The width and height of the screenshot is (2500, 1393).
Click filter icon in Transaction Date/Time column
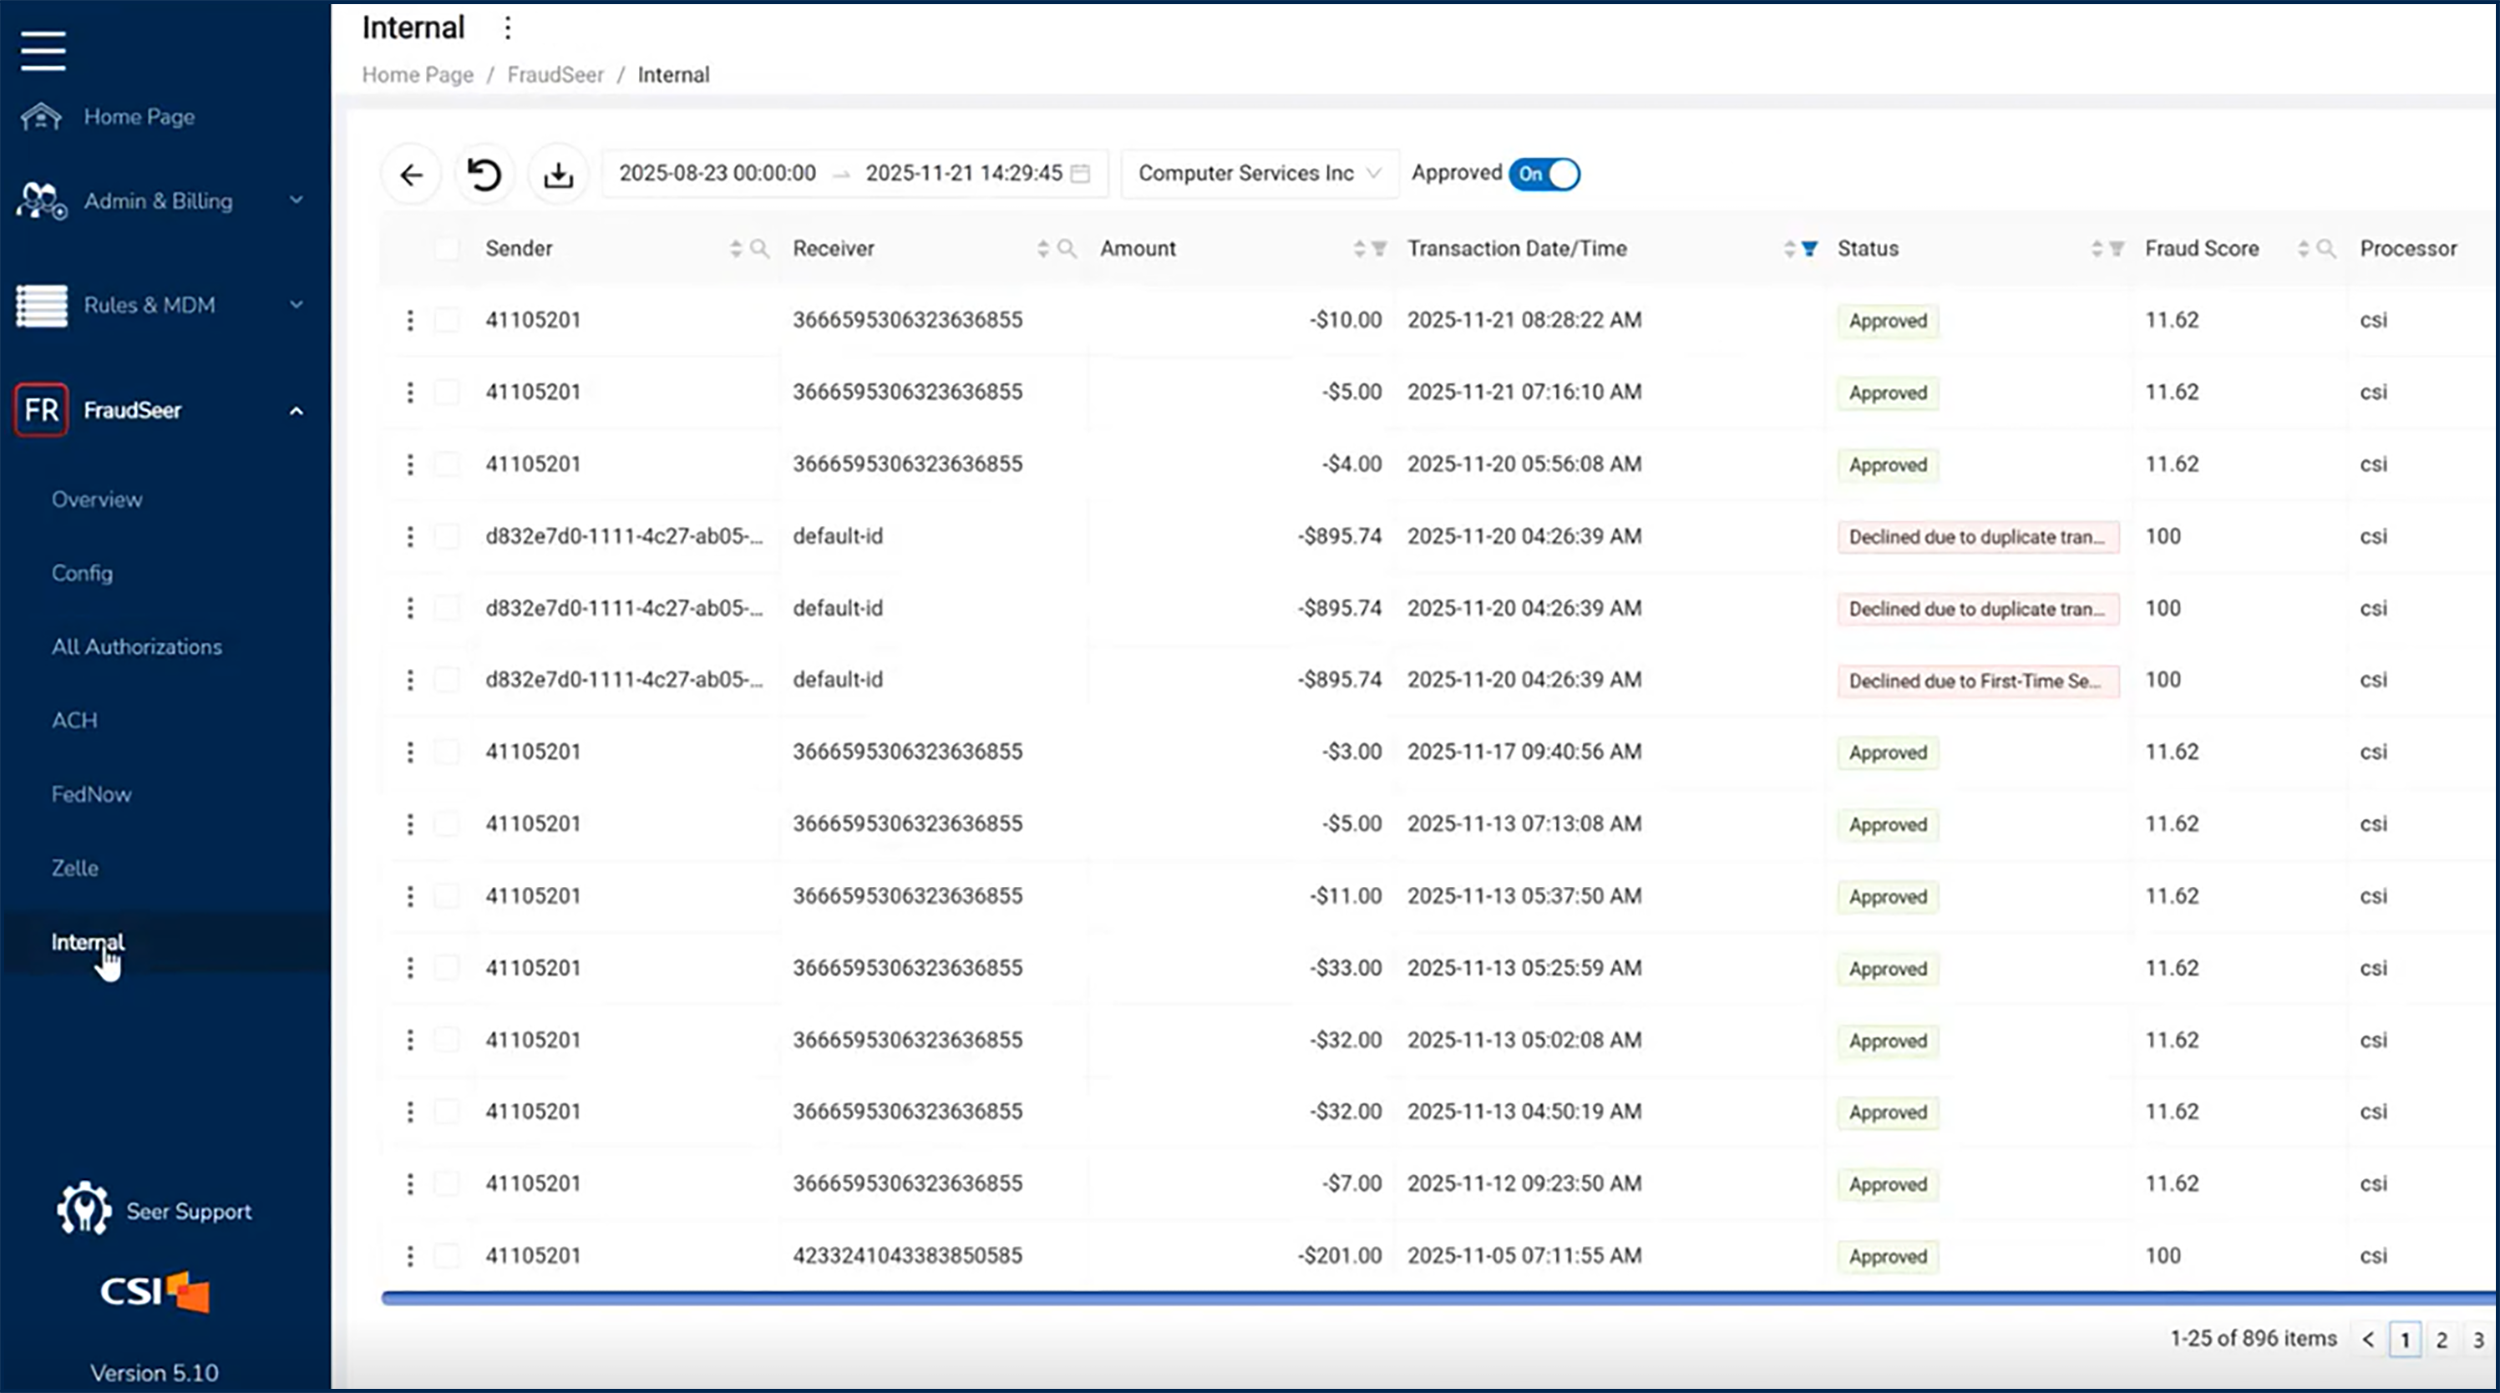[x=1809, y=249]
